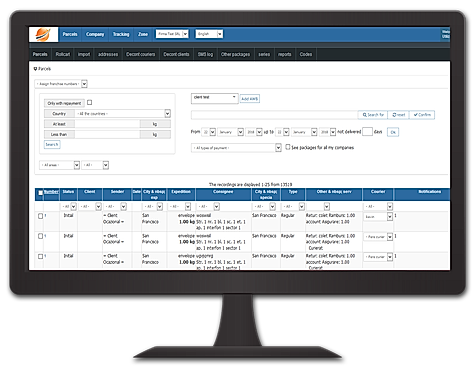This screenshot has height=368, width=475.
Task: Open the English language dropdown
Action: [x=209, y=34]
